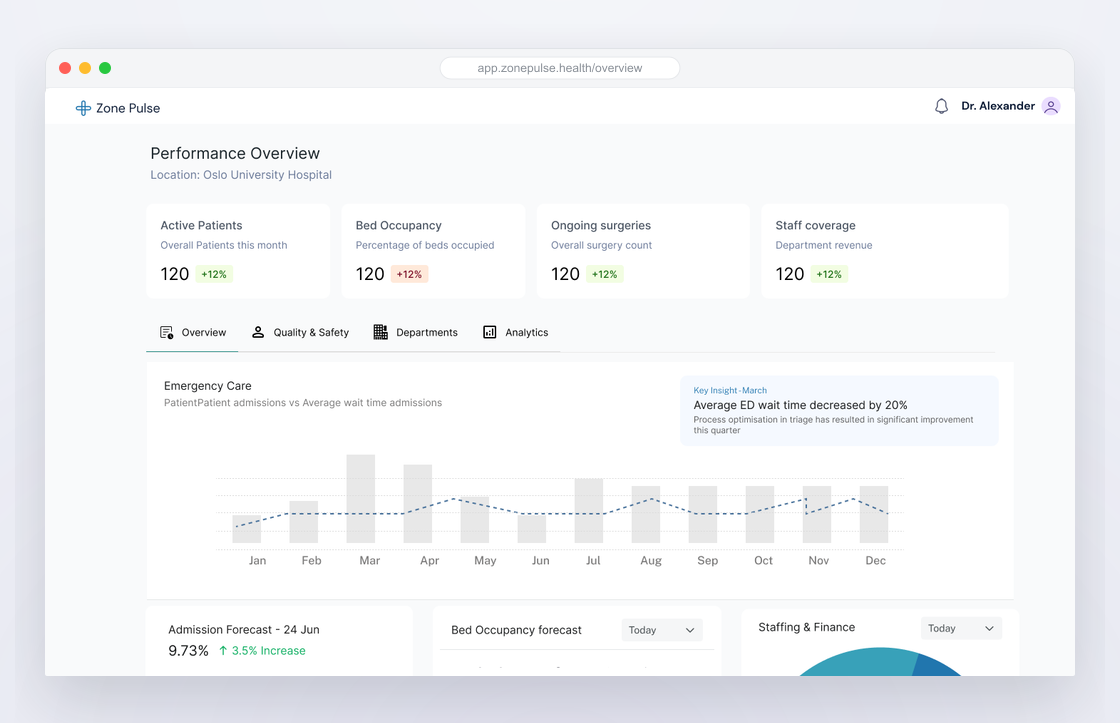Click the +12% badge on Active Patients
The height and width of the screenshot is (723, 1120).
[x=214, y=274]
